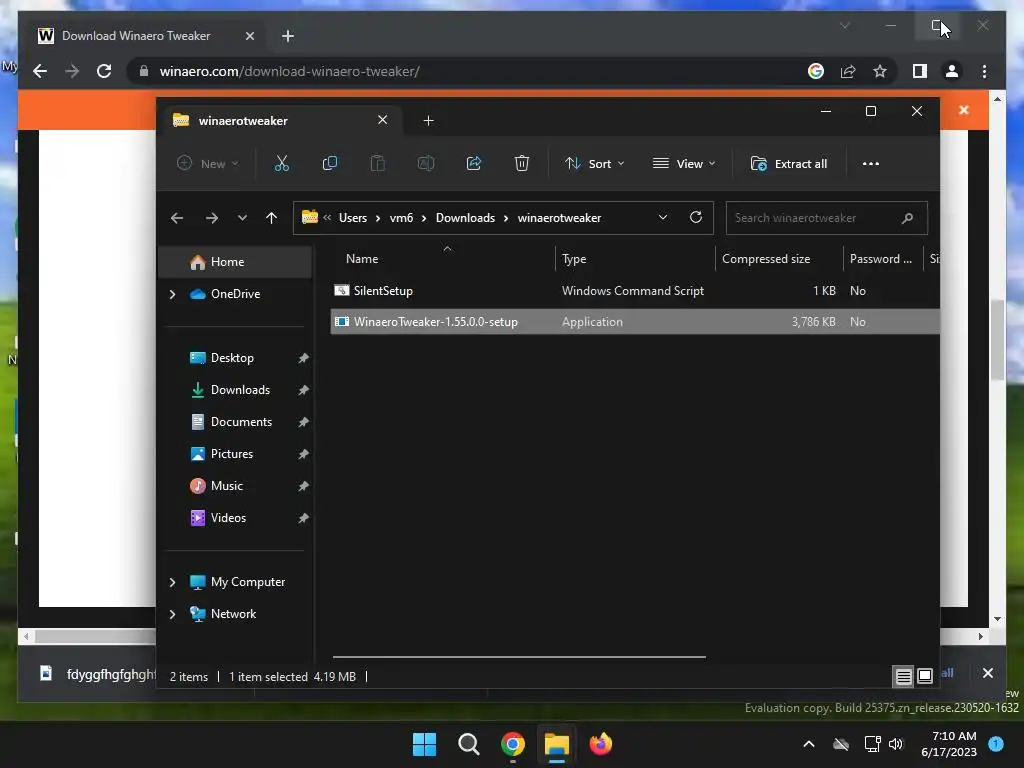Refresh the winaerotweaker folder view
1024x768 pixels.
click(696, 217)
